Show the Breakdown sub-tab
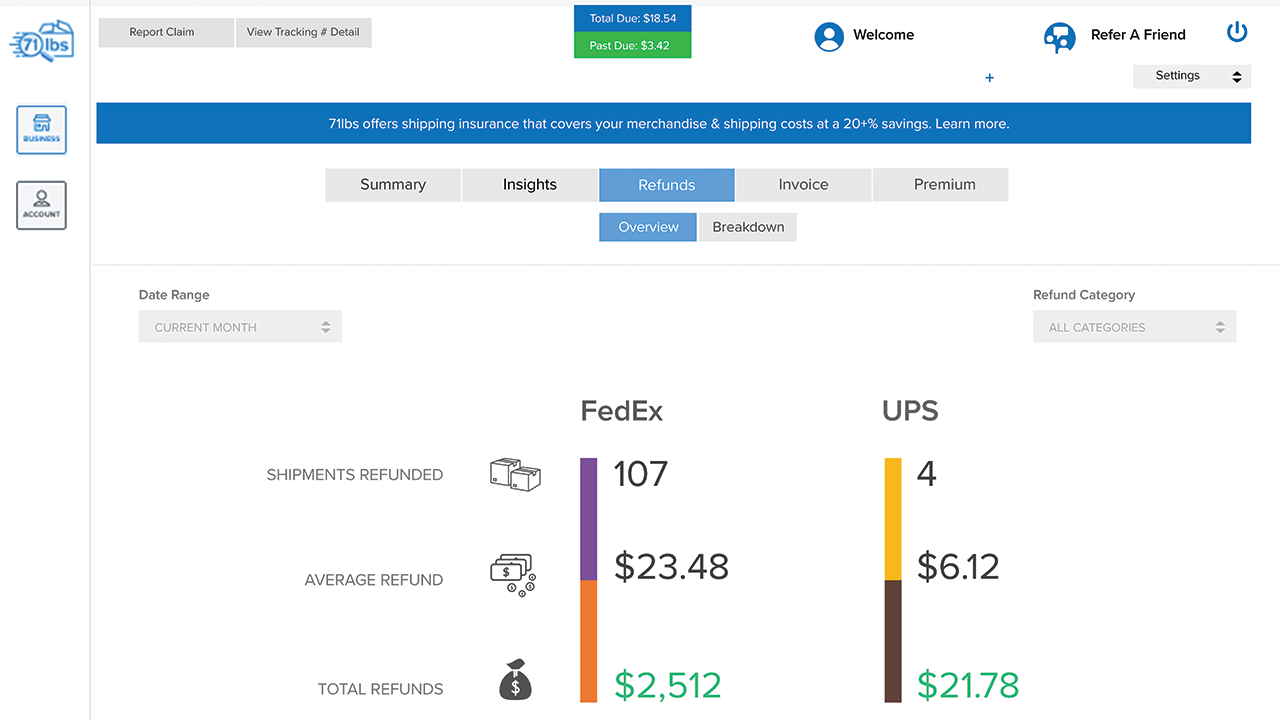 click(748, 227)
